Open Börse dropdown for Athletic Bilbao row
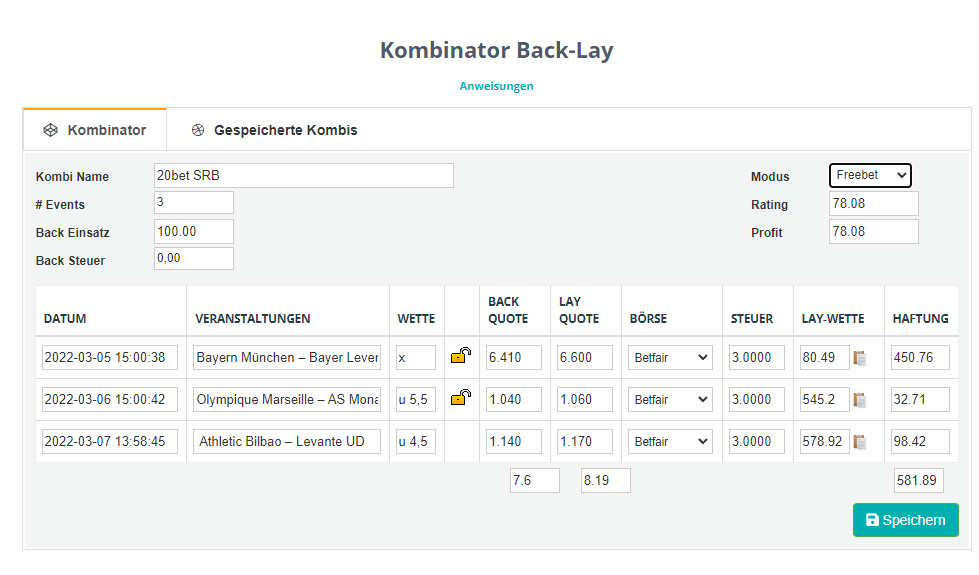 [670, 441]
